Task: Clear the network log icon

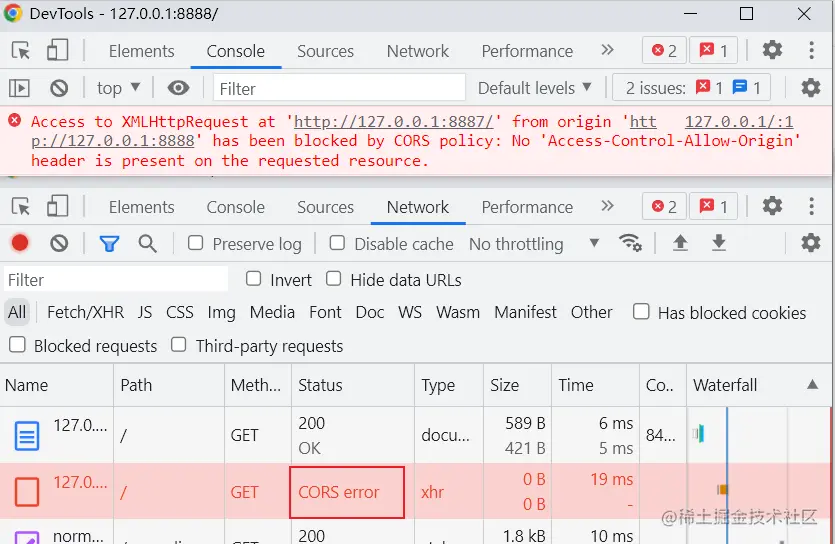Action: (x=59, y=244)
